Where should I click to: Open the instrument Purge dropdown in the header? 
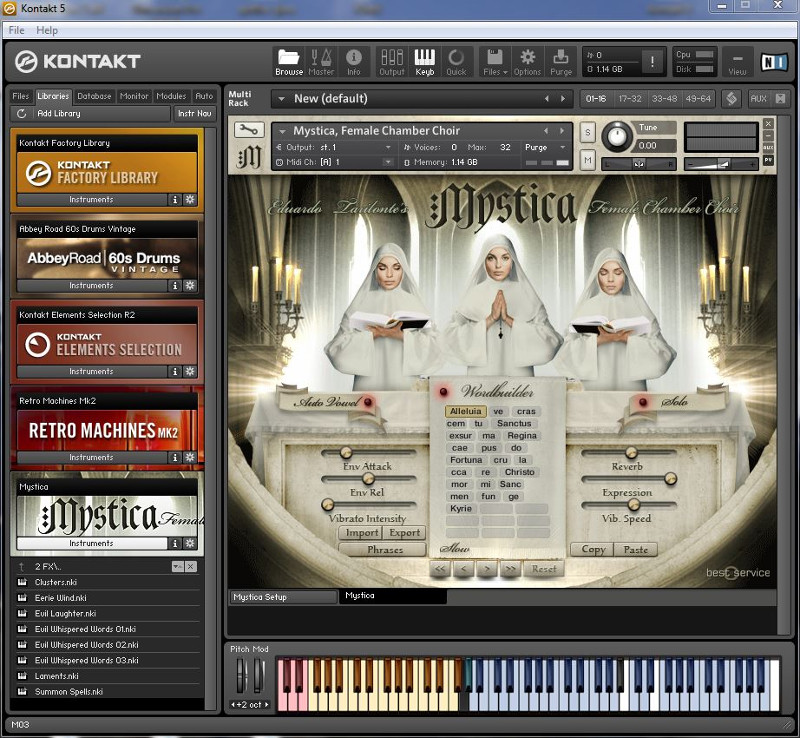[x=563, y=147]
